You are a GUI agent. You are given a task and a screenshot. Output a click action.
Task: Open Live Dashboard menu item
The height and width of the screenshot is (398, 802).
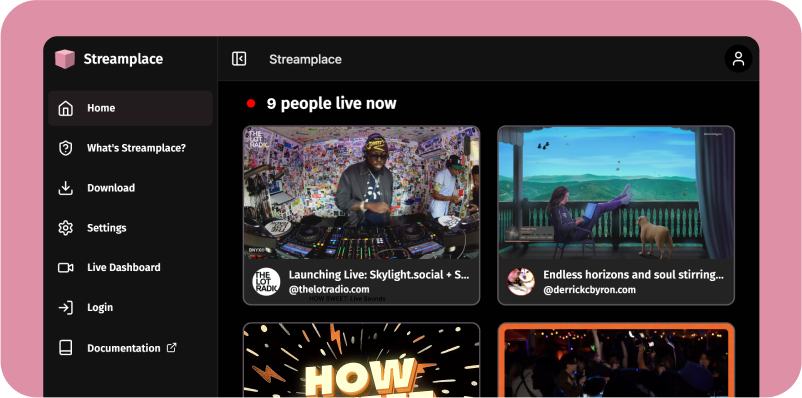(130, 268)
